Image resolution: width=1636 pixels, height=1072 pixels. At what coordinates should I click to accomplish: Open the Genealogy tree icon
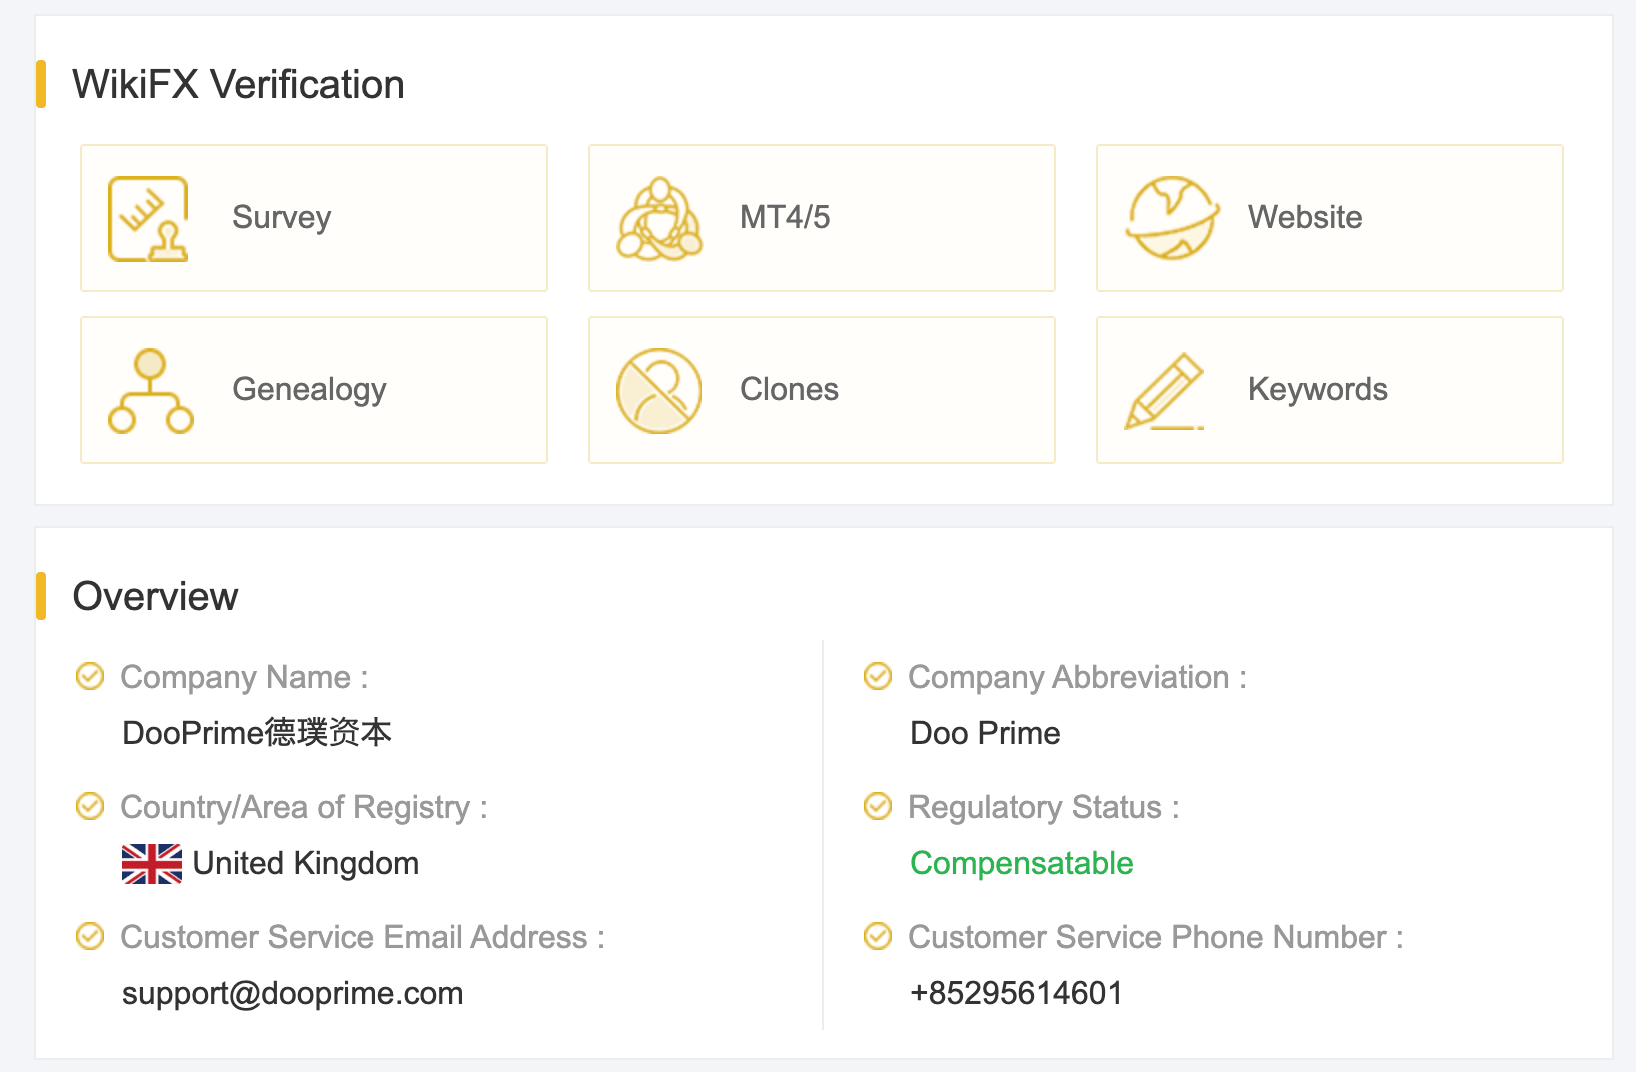(150, 391)
